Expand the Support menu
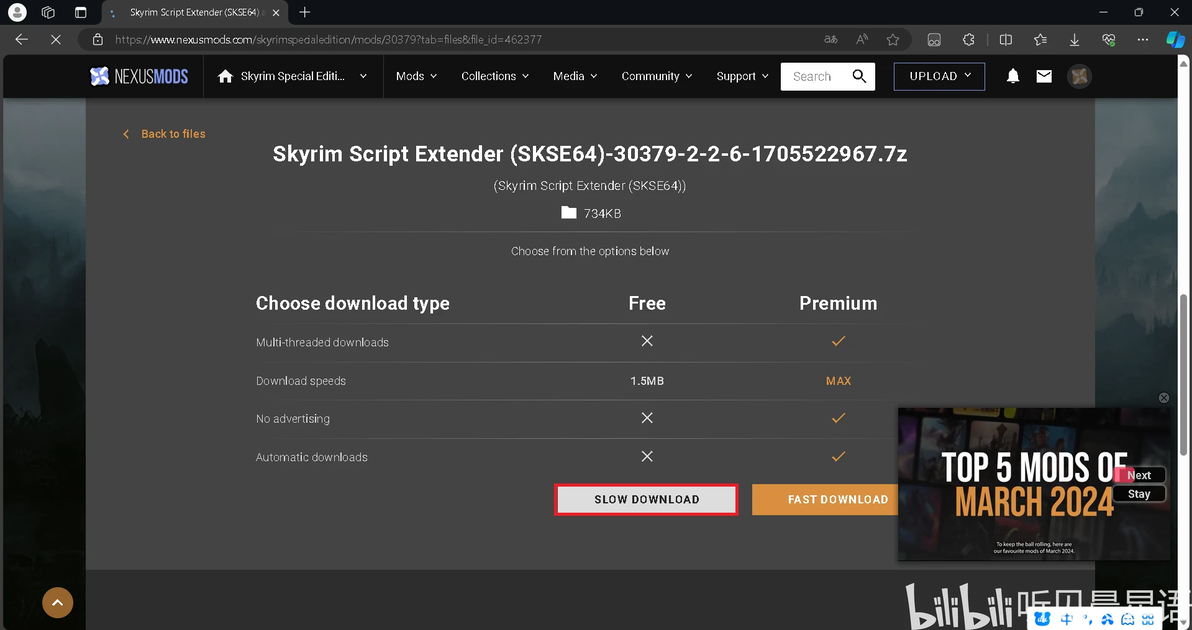 click(x=743, y=76)
